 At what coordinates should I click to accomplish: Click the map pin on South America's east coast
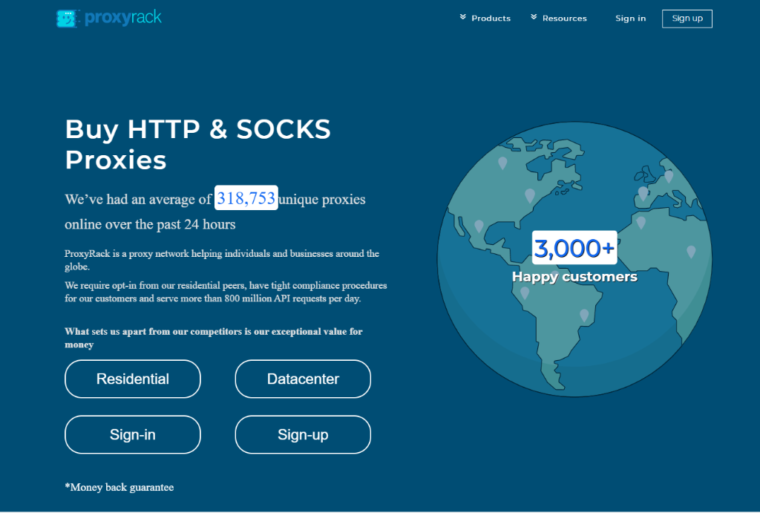(584, 316)
